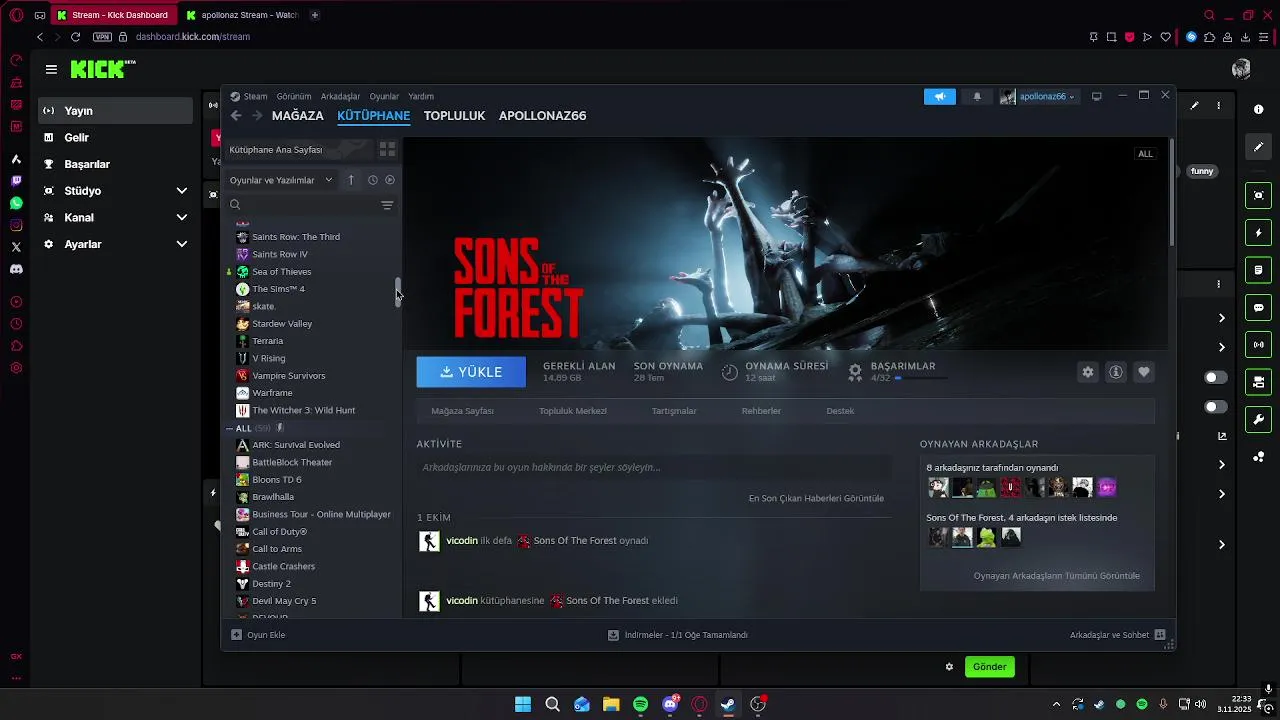Click the recent activity clock filter icon
This screenshot has width=1280, height=720.
coord(372,180)
